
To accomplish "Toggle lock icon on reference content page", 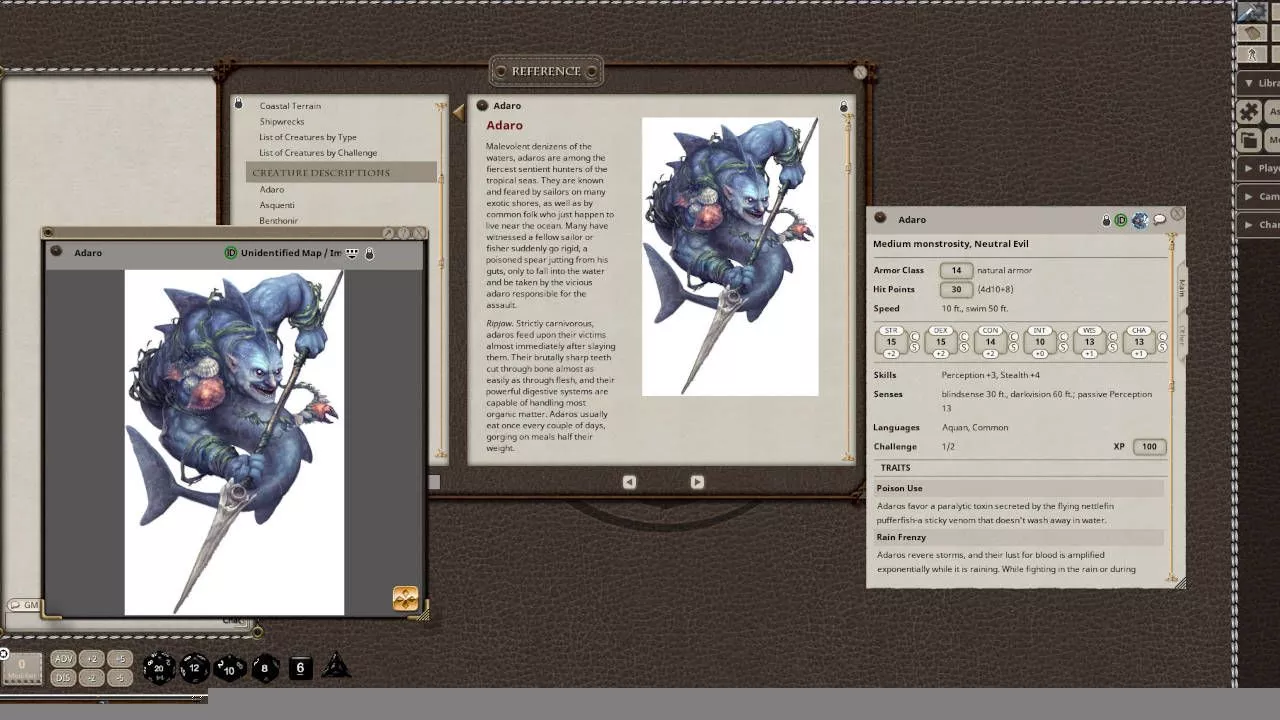I will 844,106.
